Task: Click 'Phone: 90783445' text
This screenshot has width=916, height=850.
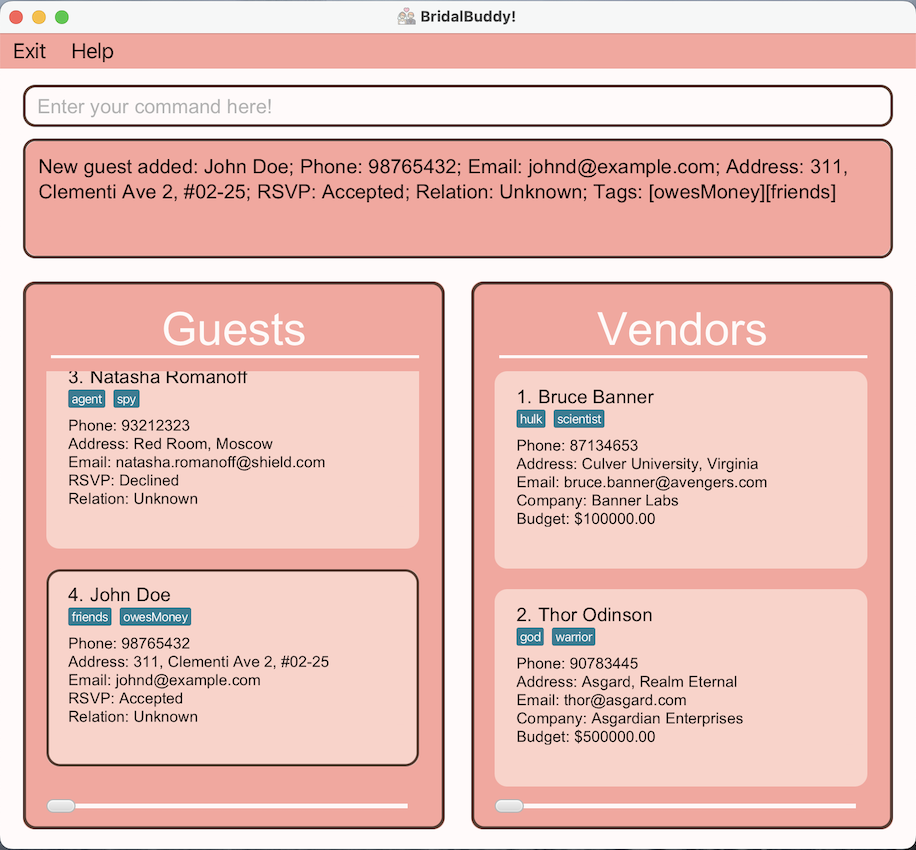Action: click(x=577, y=663)
